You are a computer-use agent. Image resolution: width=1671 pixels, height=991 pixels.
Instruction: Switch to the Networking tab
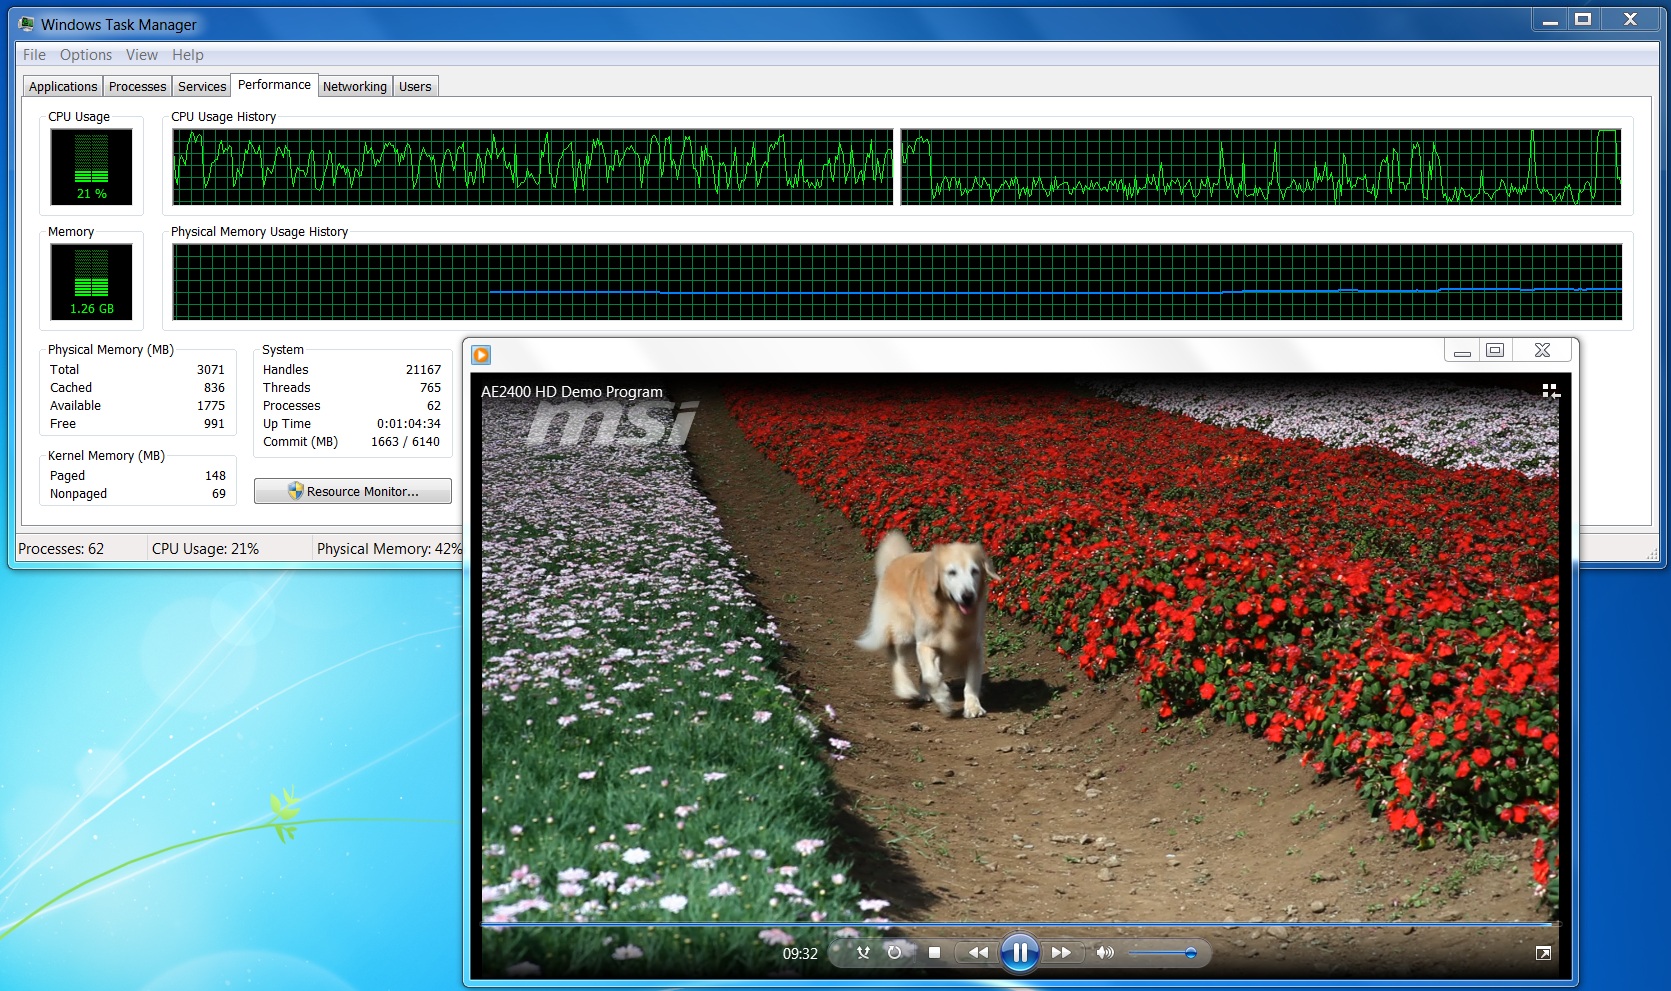coord(354,87)
